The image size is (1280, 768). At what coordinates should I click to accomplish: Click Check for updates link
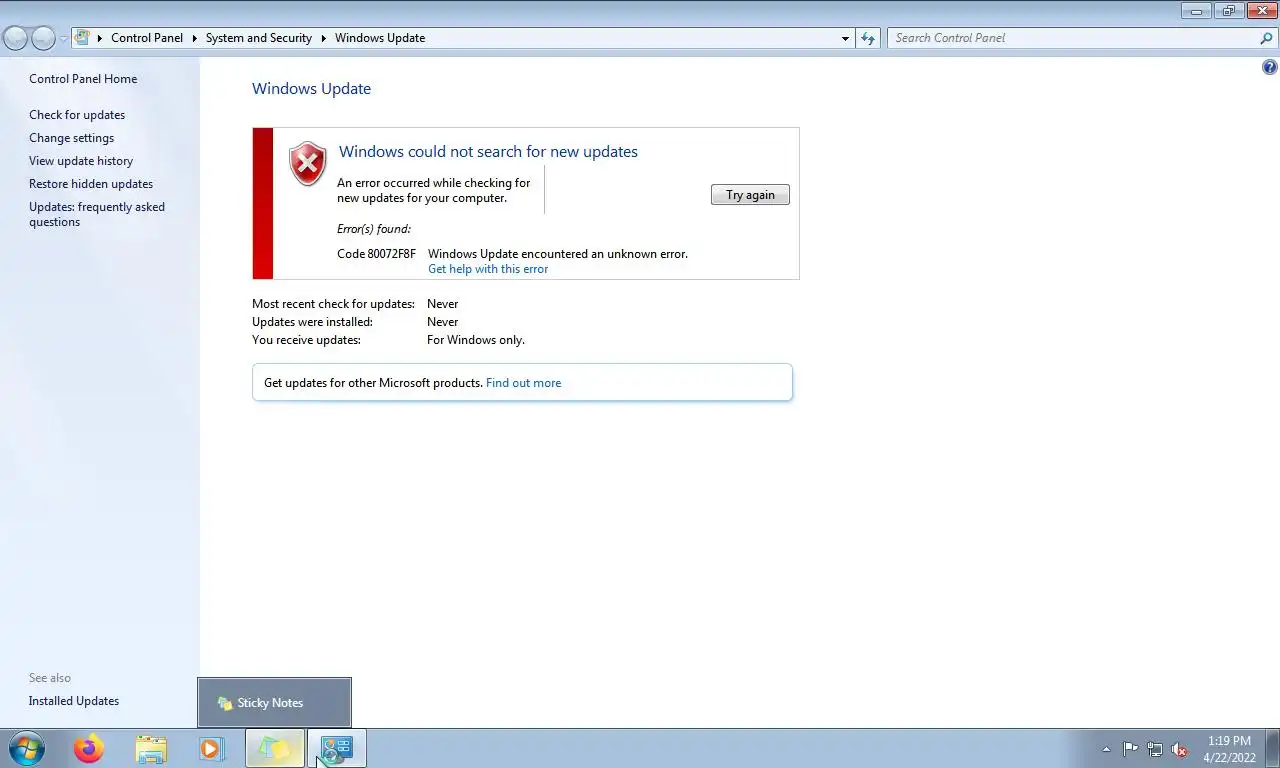coord(77,115)
